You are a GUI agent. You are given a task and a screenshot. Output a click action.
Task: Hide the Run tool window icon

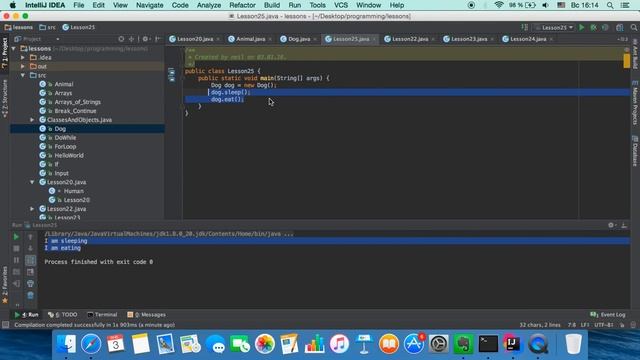pos(624,225)
